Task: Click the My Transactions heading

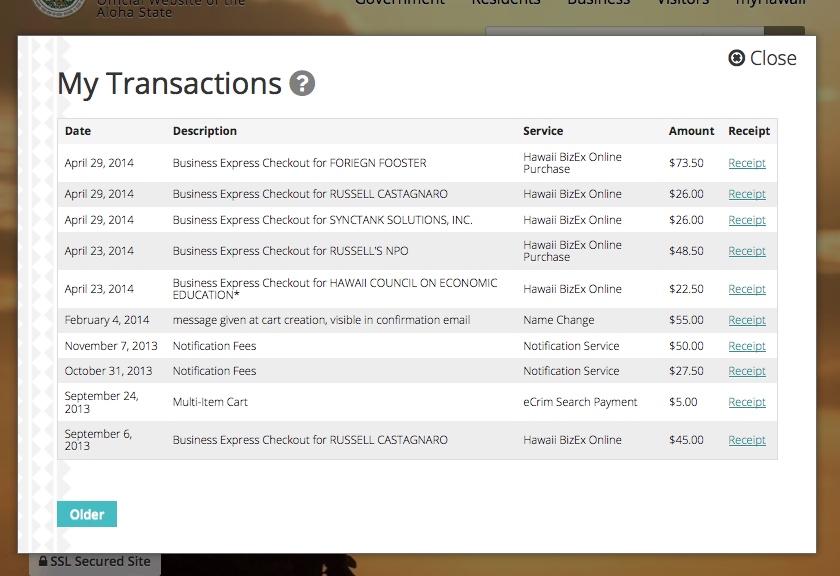Action: tap(169, 84)
